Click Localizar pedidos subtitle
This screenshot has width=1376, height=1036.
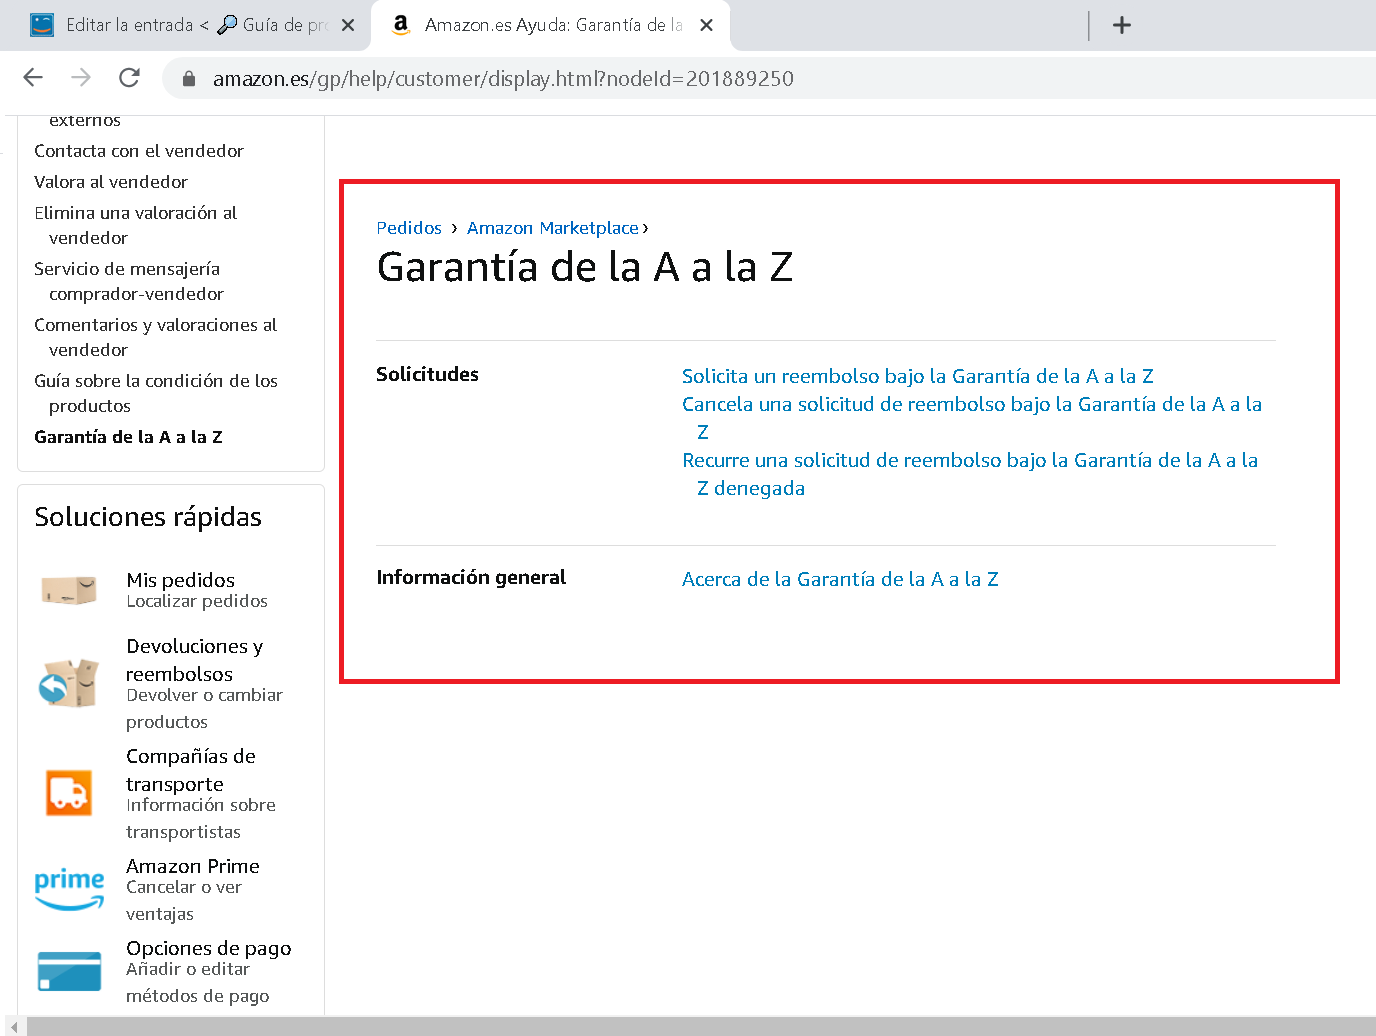click(197, 601)
